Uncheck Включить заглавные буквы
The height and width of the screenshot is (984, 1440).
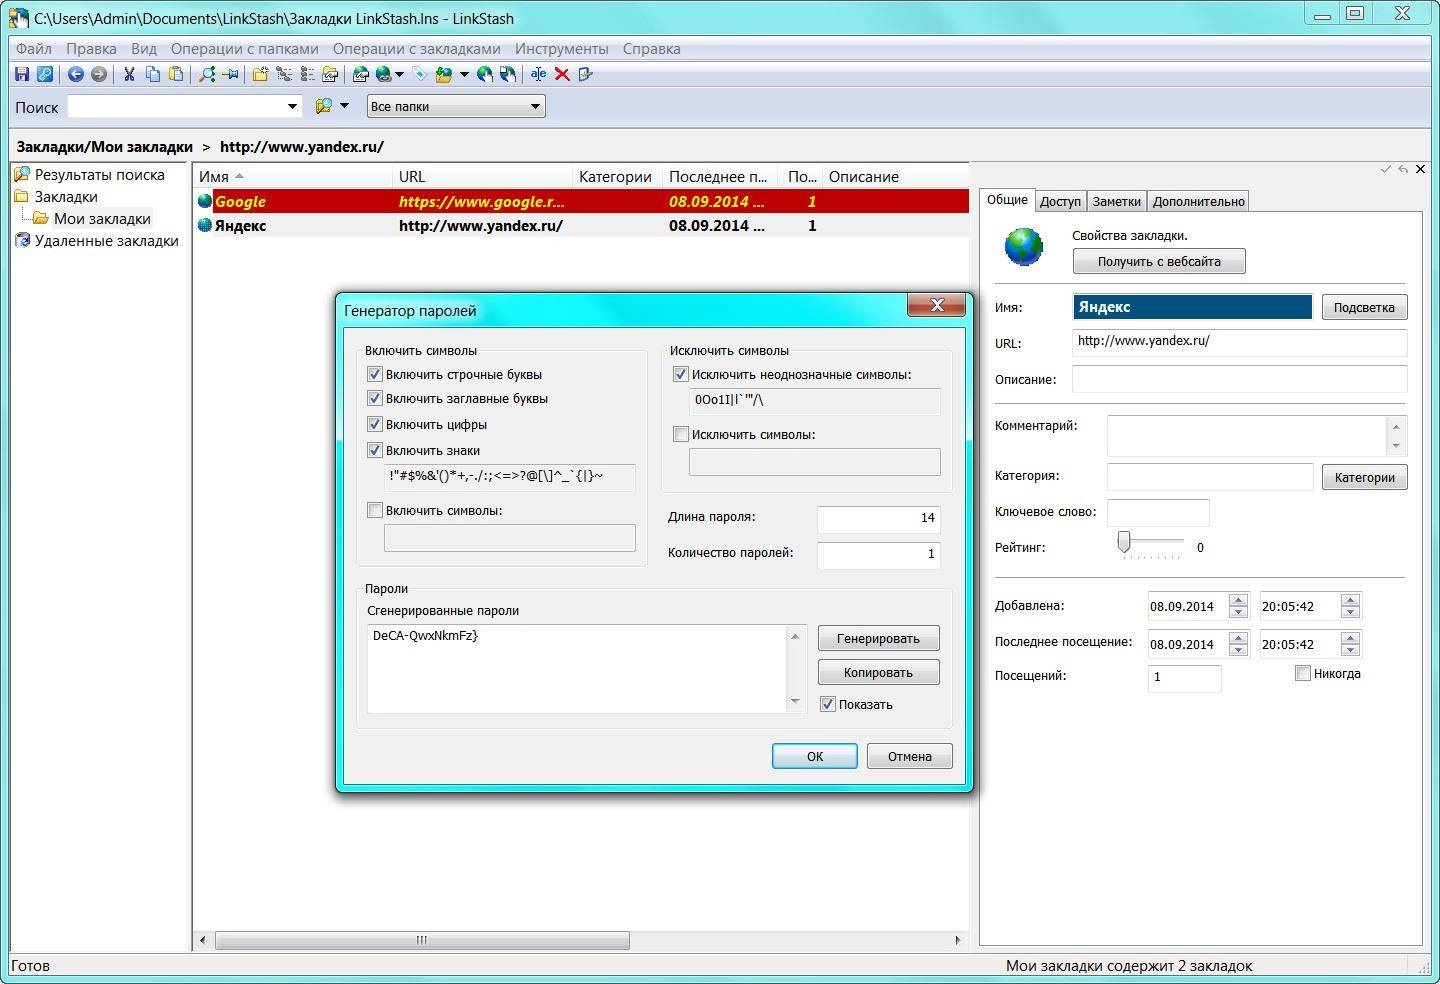pos(375,398)
